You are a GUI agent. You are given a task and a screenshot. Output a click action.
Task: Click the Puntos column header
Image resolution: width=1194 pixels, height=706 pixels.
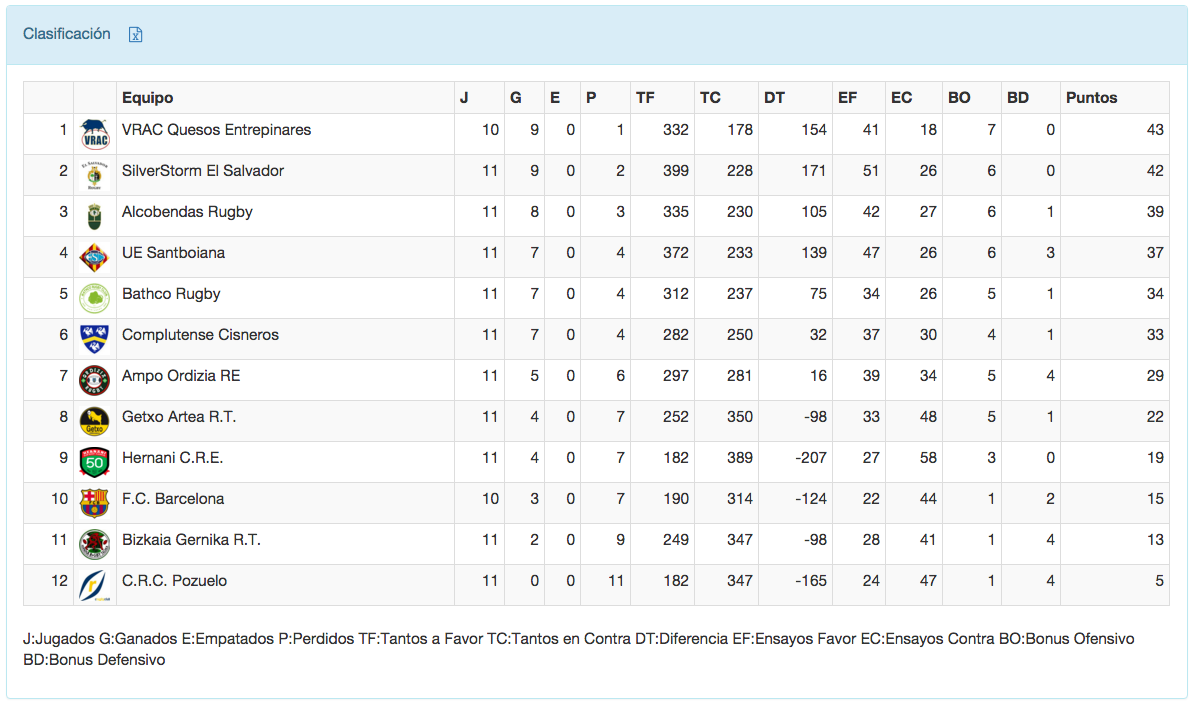pyautogui.click(x=1092, y=98)
